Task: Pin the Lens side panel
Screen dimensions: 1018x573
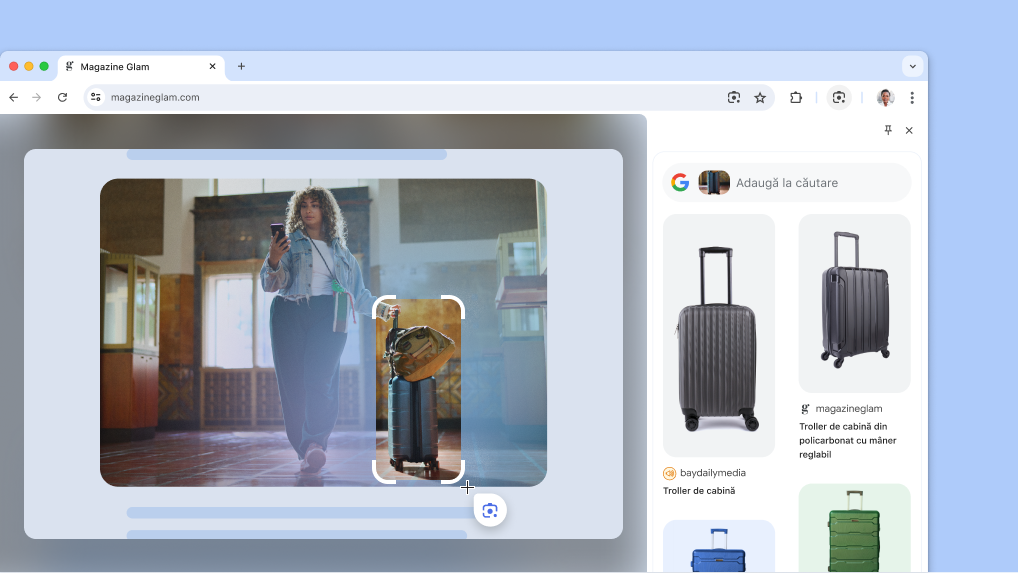Action: (888, 130)
